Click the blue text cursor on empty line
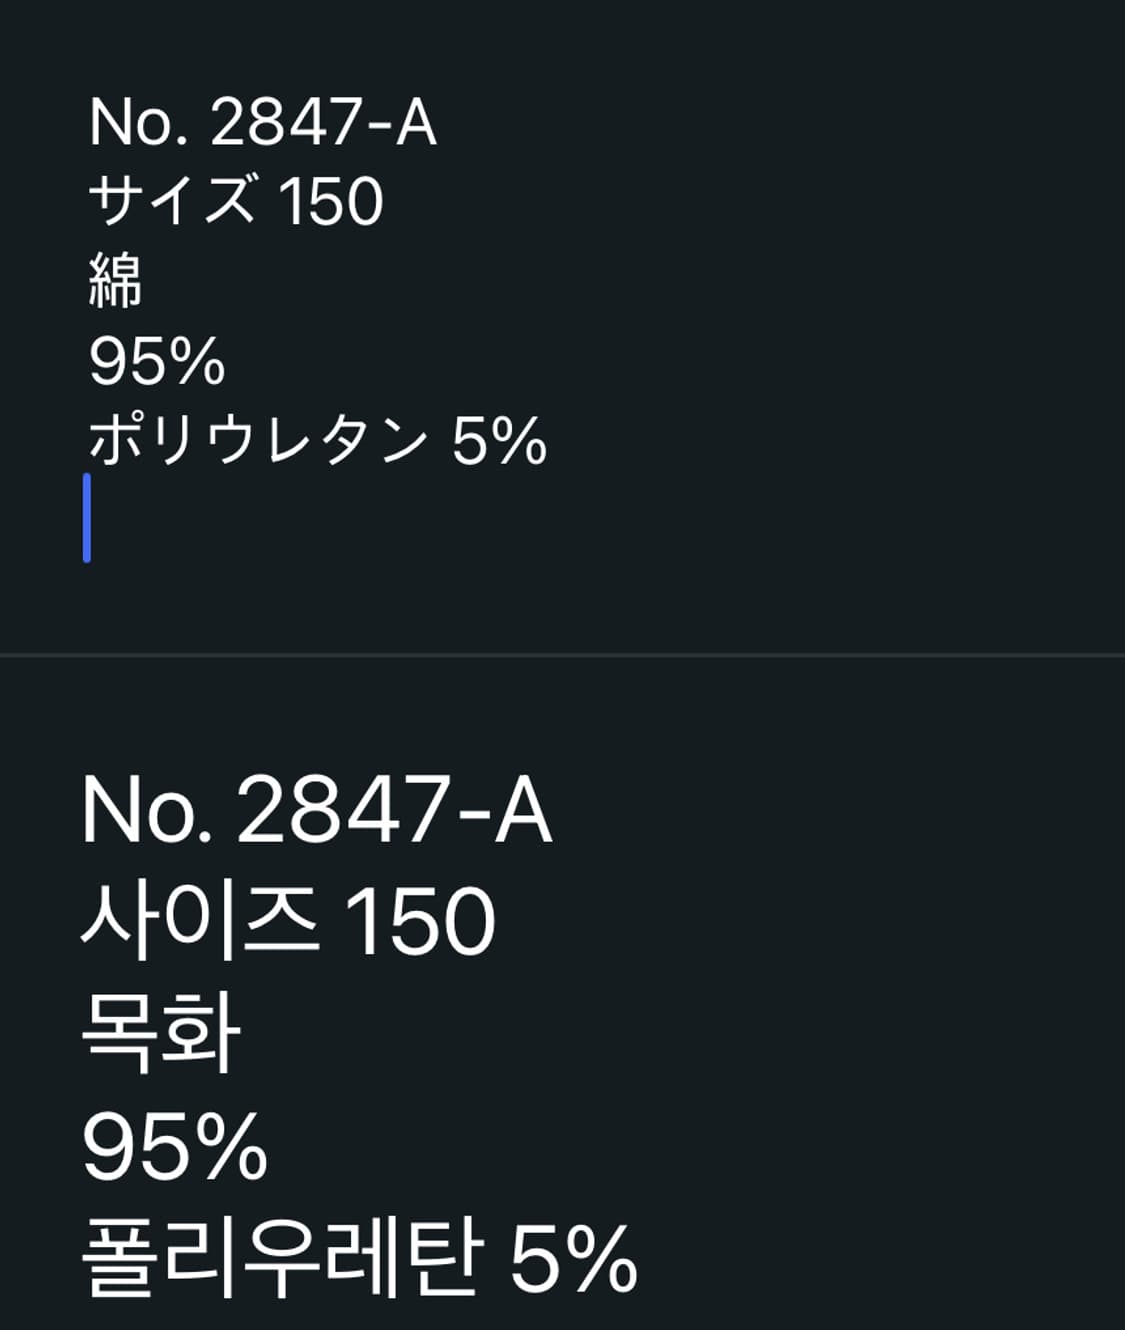The image size is (1125, 1330). [88, 518]
